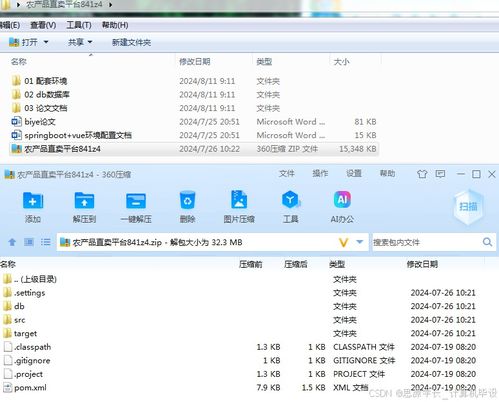Open the 工具 tools icon

(291, 207)
